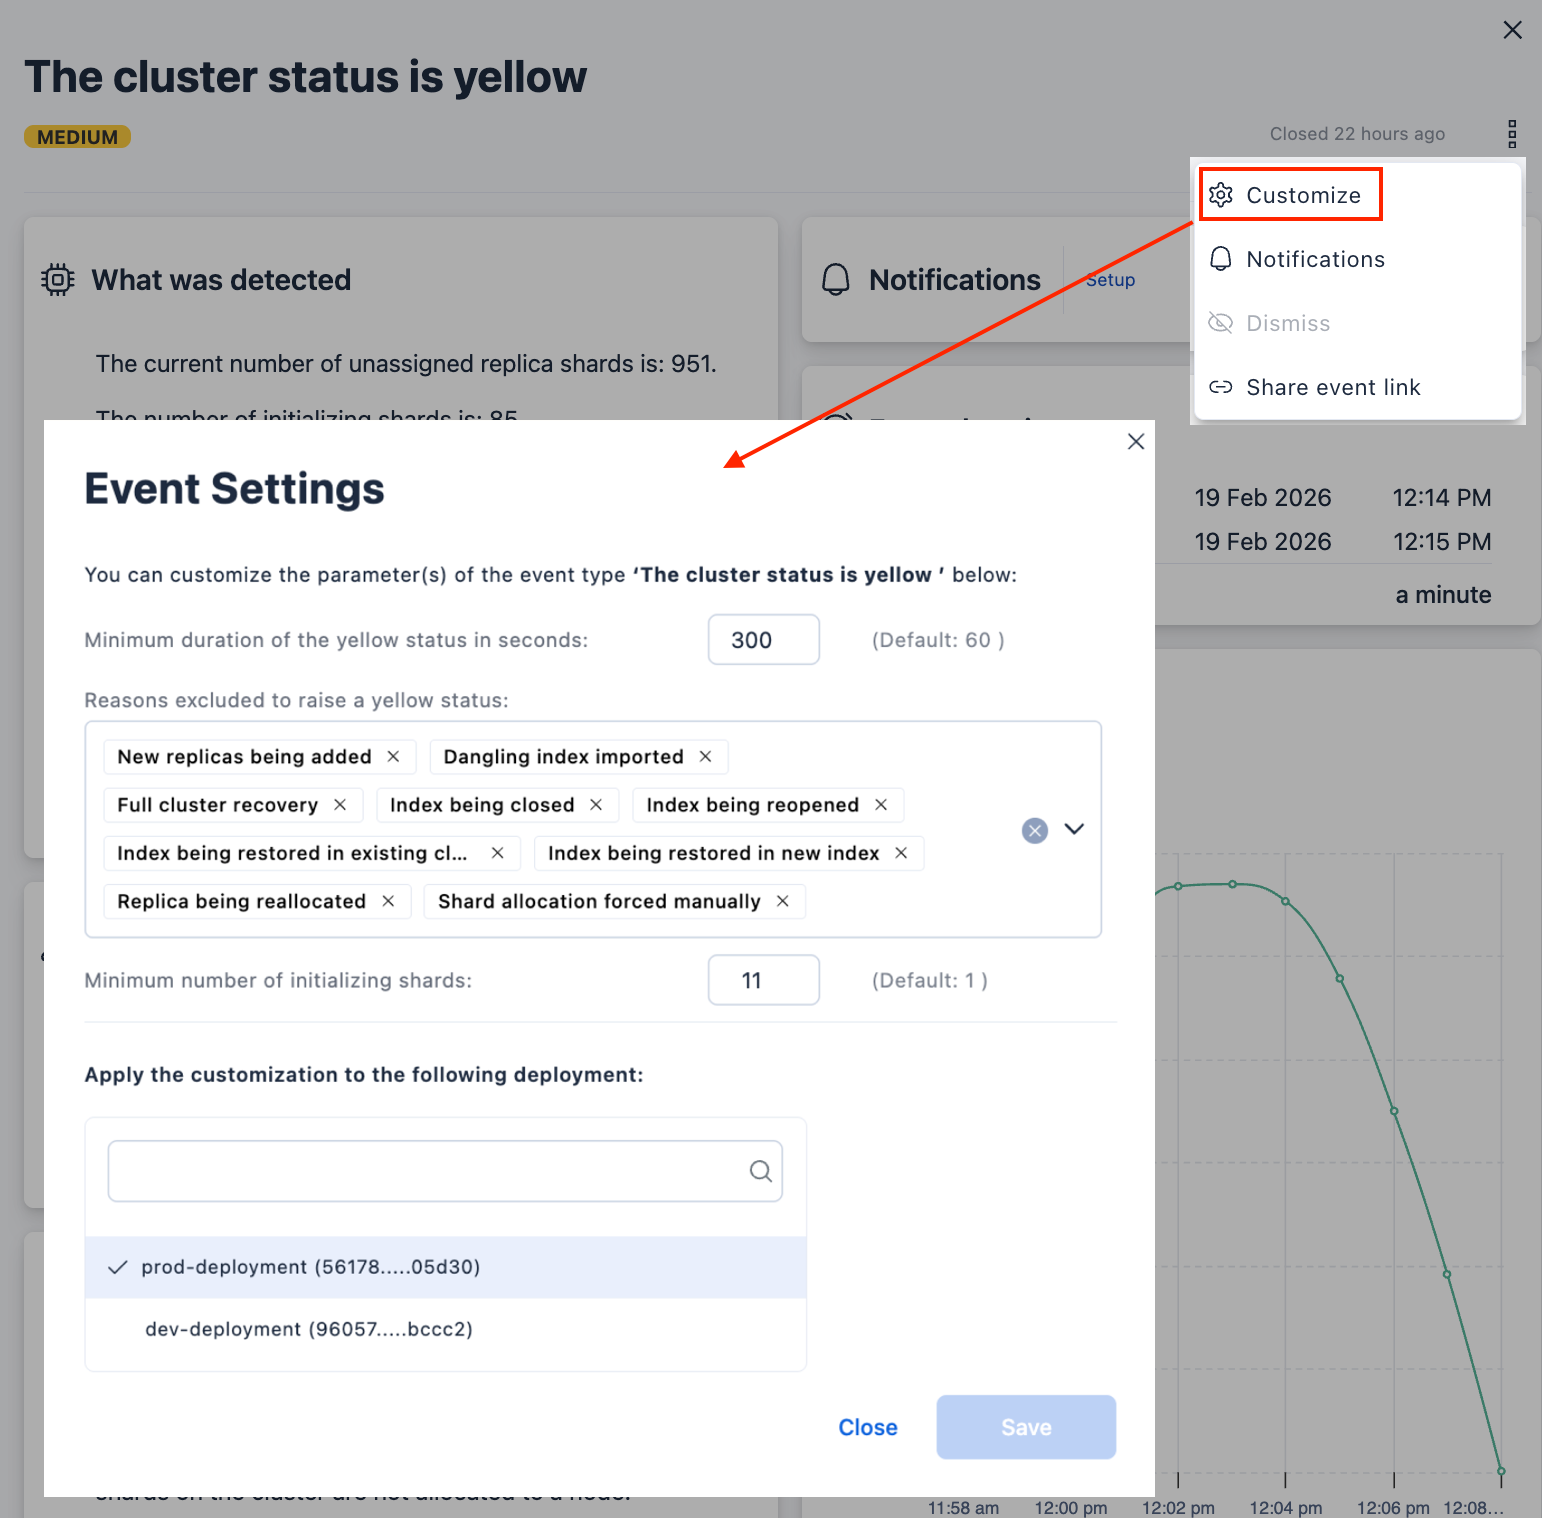Click the link icon for Share event link
Image resolution: width=1542 pixels, height=1518 pixels.
1221,387
